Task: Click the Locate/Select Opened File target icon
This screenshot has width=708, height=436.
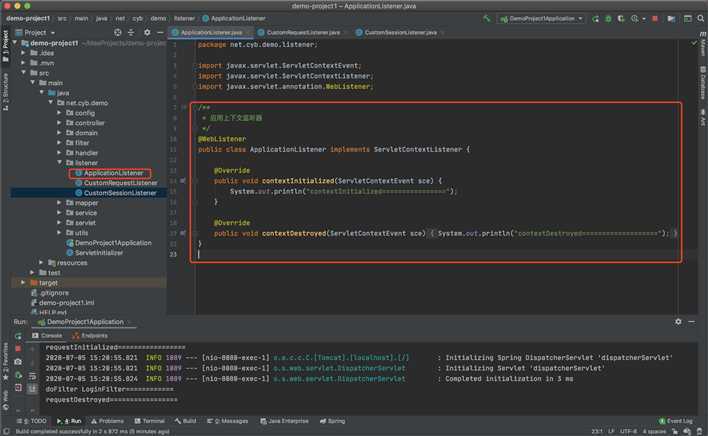Action: click(118, 32)
